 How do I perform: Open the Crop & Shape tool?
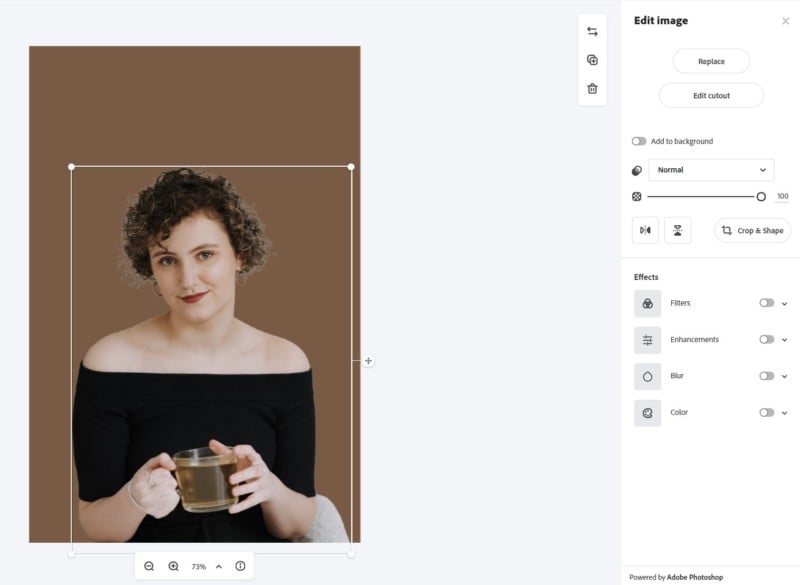tap(752, 231)
